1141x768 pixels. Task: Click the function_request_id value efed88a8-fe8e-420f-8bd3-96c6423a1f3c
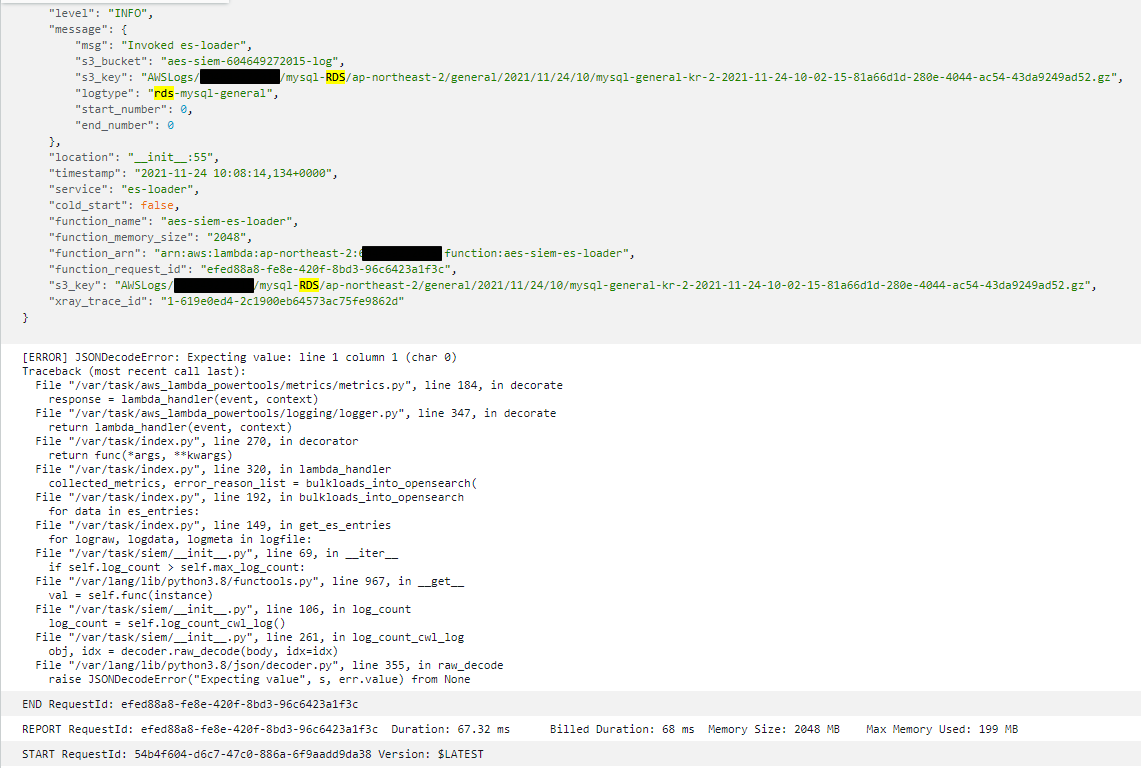pyautogui.click(x=325, y=269)
